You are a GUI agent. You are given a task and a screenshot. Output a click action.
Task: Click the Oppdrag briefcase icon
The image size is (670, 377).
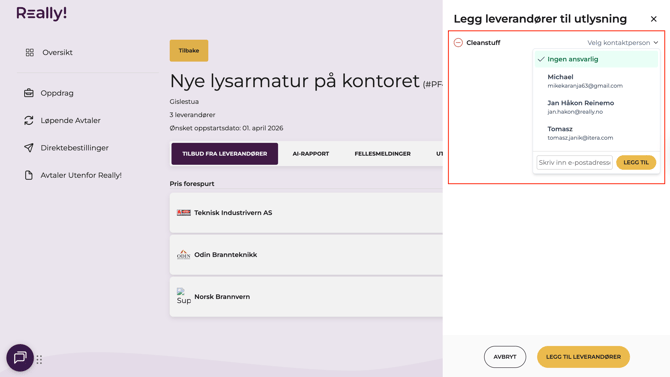click(x=29, y=93)
